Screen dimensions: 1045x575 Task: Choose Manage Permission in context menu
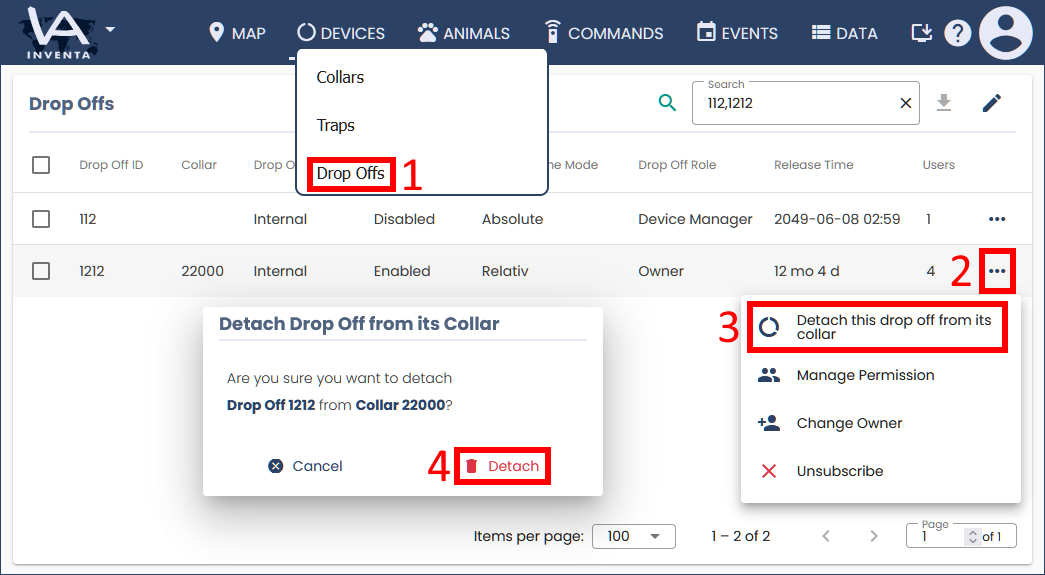tap(865, 375)
